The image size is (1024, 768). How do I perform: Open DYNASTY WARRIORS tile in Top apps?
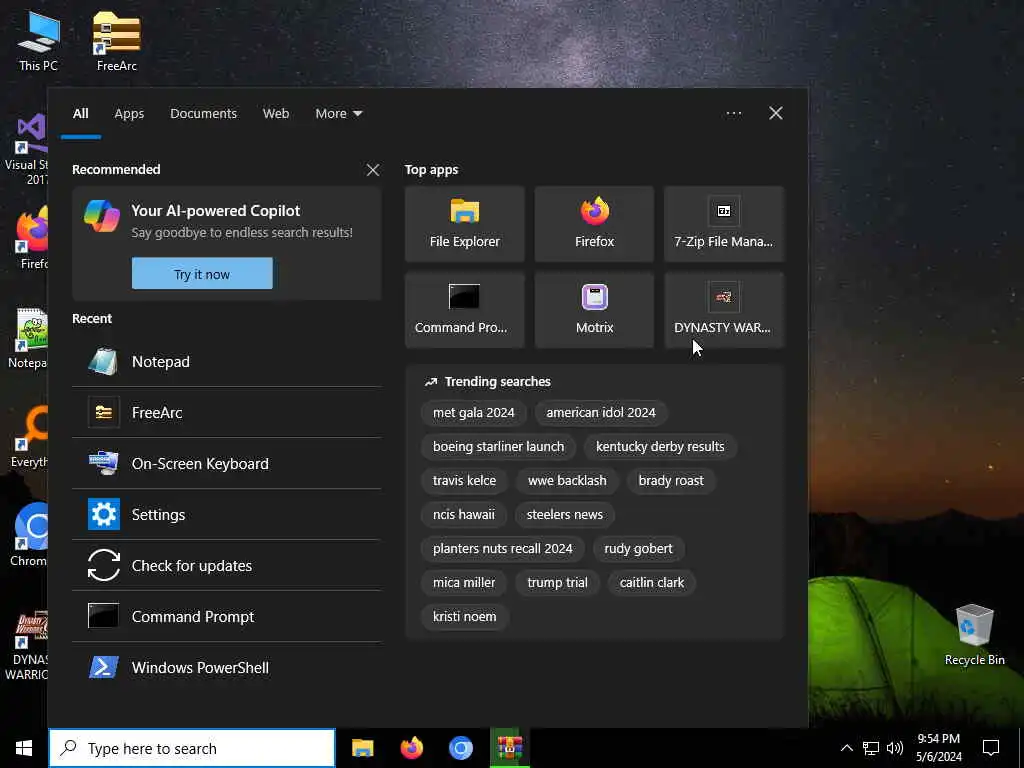point(724,310)
